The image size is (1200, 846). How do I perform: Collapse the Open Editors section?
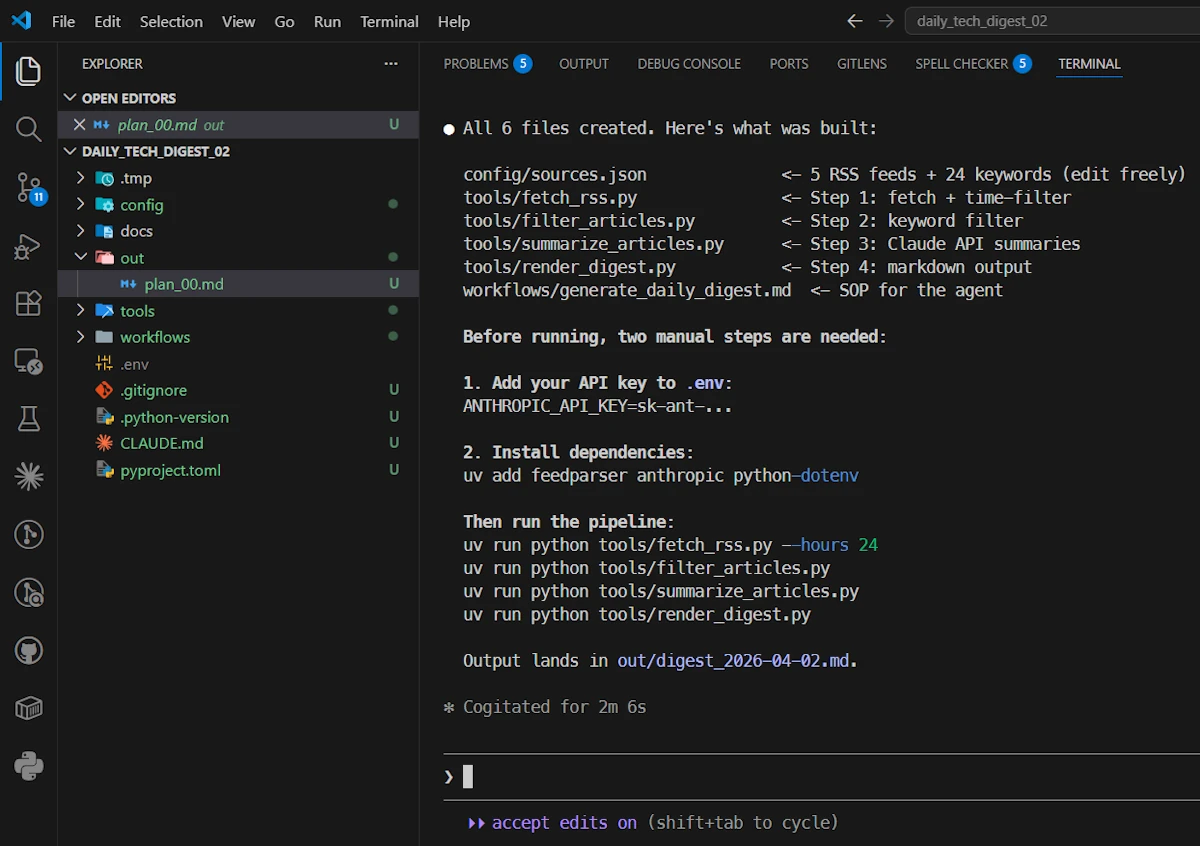click(x=128, y=98)
